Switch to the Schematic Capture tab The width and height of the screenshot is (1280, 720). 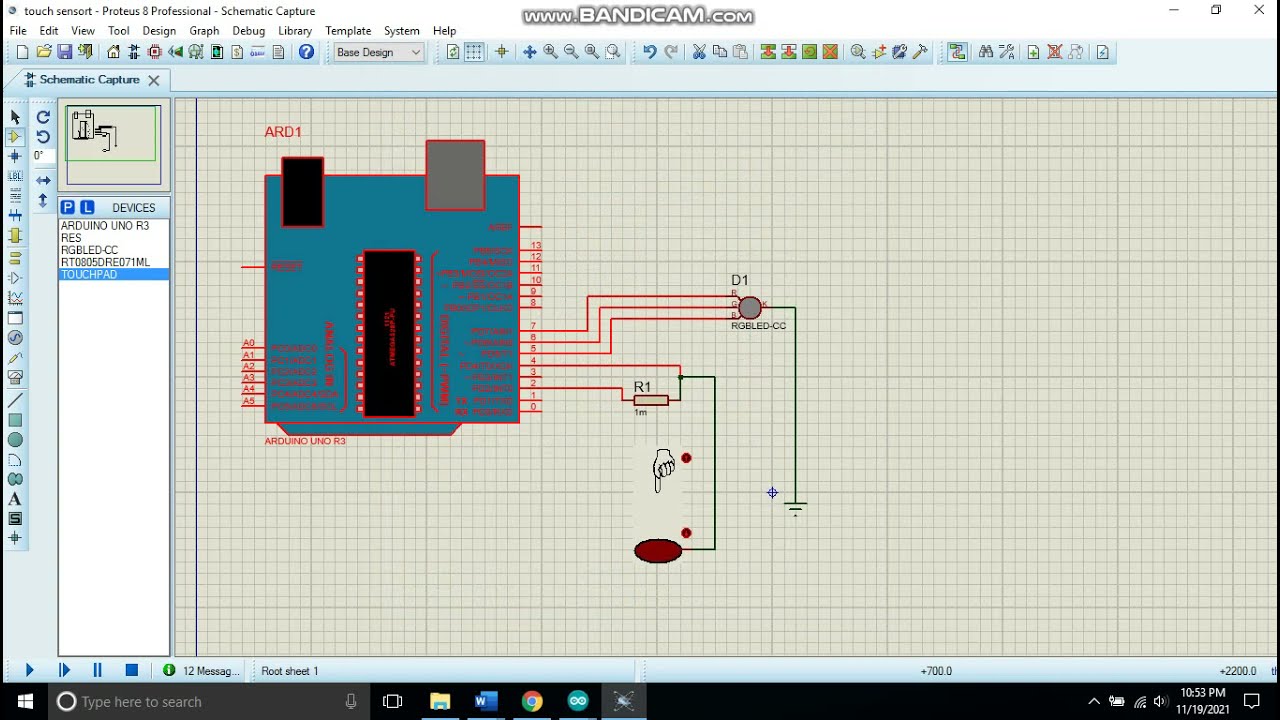[x=89, y=80]
